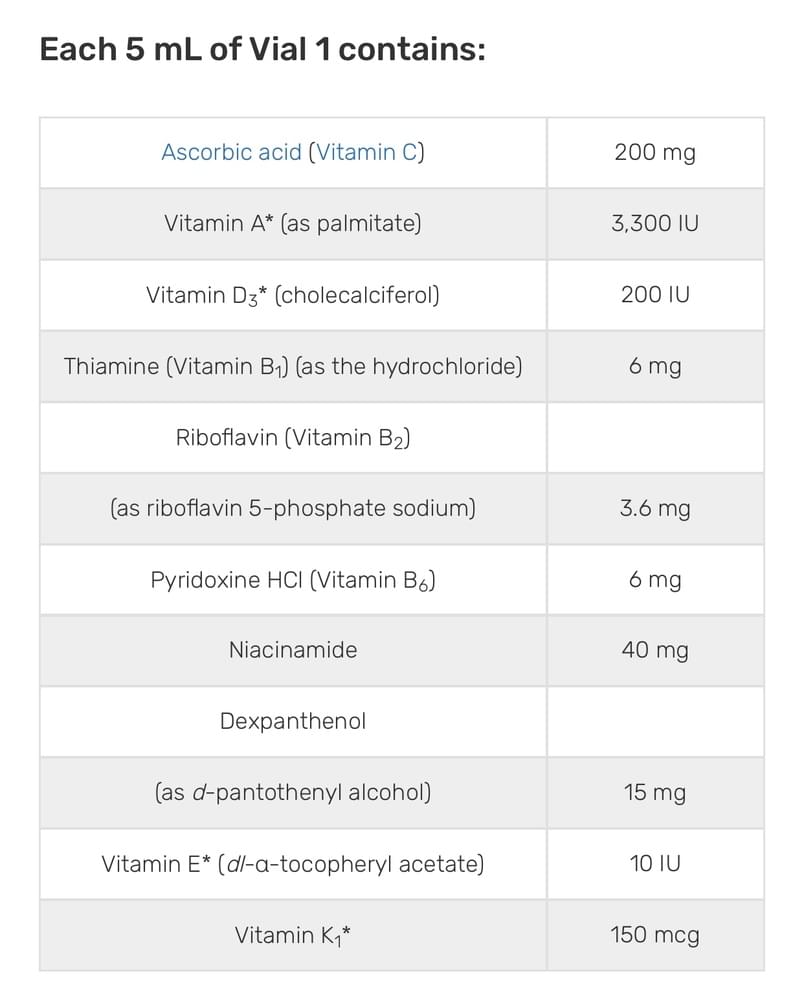Click the Riboflavin (Vitamin B2) cell
This screenshot has width=804, height=1000.
(293, 437)
